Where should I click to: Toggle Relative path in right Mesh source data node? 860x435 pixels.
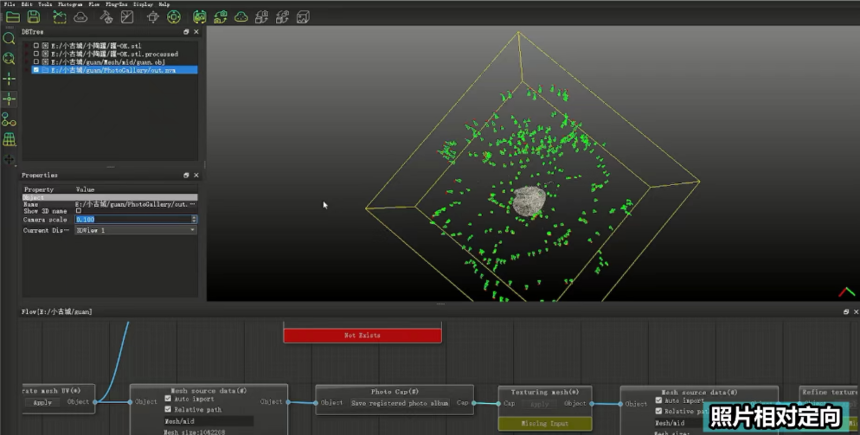(658, 411)
